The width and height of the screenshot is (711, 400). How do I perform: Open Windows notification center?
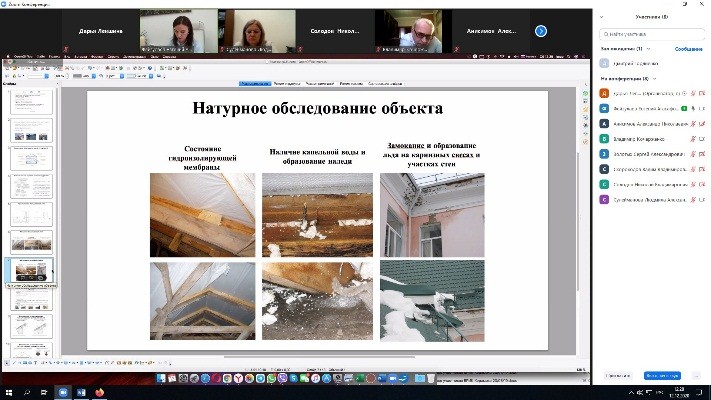tap(701, 393)
